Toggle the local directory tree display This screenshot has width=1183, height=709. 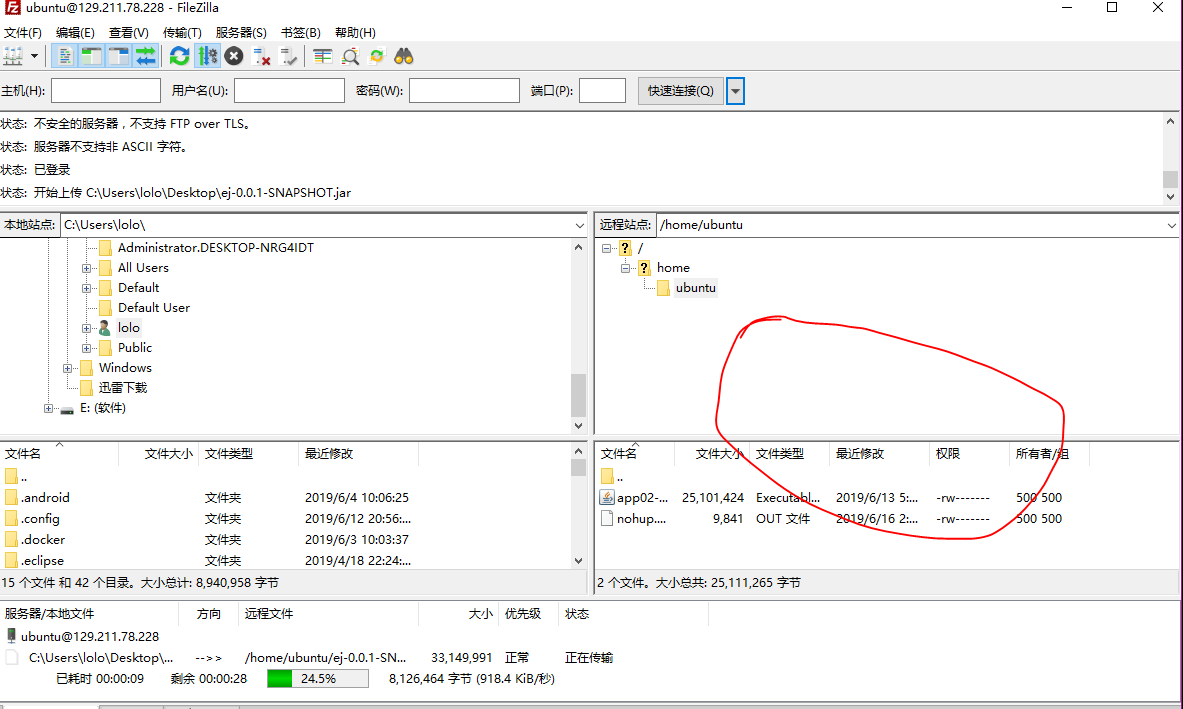click(92, 56)
